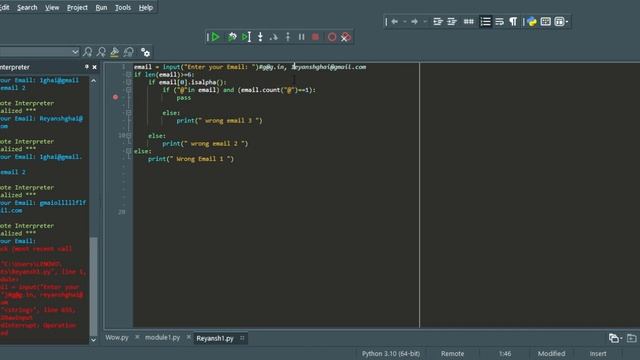The height and width of the screenshot is (360, 640).
Task: Open the Tools menu
Action: [123, 7]
